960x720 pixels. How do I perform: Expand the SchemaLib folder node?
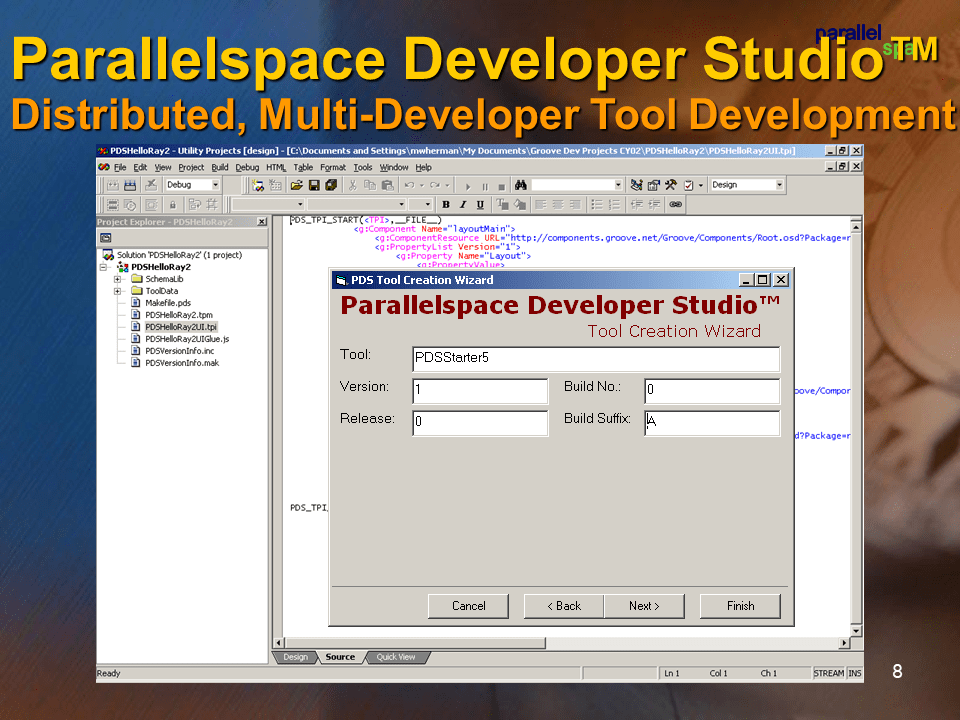(x=117, y=279)
